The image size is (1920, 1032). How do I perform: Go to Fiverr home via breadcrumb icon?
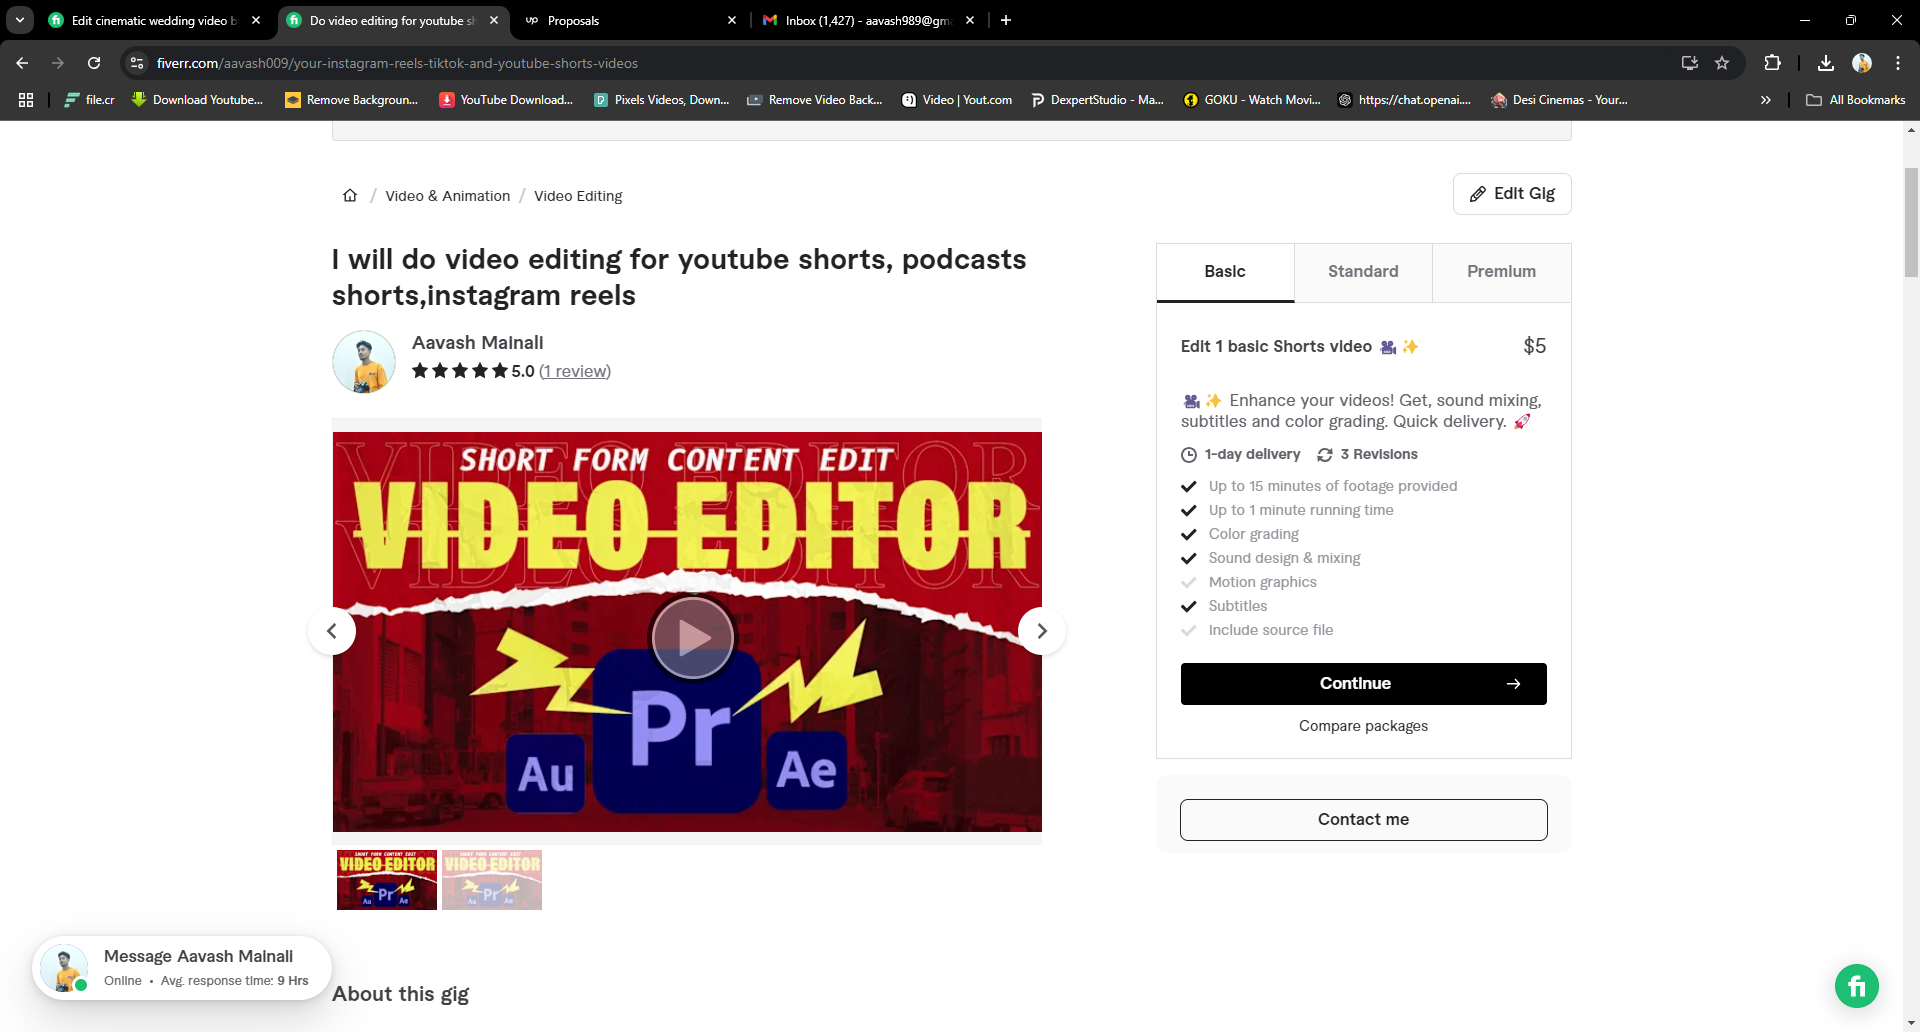[x=350, y=196]
